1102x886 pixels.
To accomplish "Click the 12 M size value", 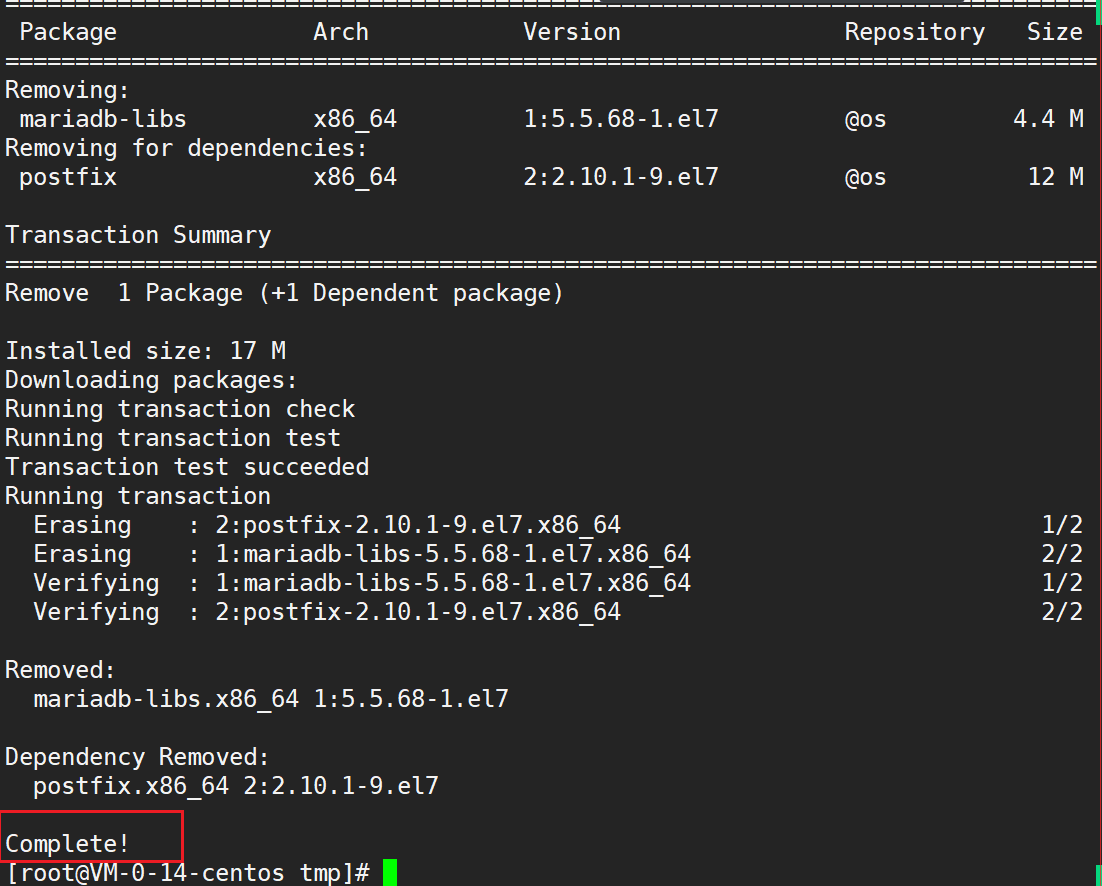I will 1055,177.
